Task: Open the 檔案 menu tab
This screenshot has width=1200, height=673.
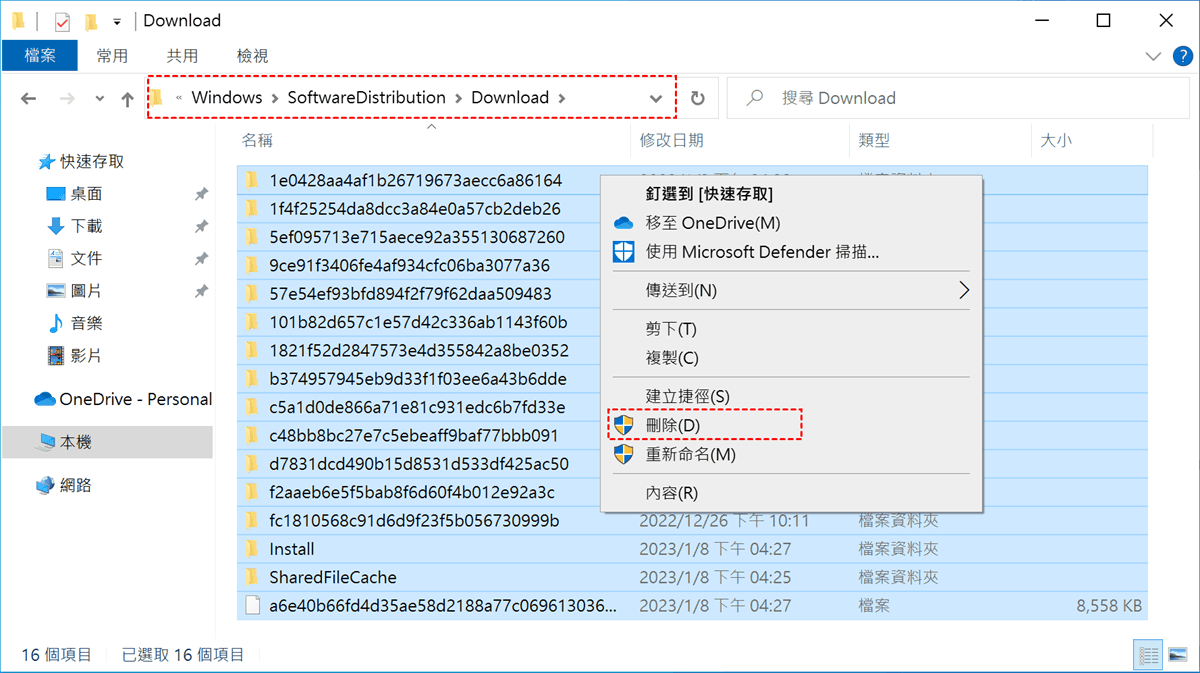Action: pos(40,56)
